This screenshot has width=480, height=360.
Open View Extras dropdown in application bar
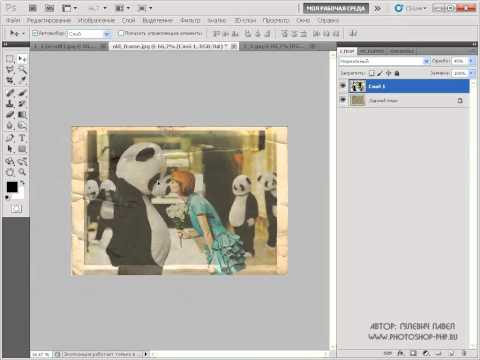click(x=69, y=8)
